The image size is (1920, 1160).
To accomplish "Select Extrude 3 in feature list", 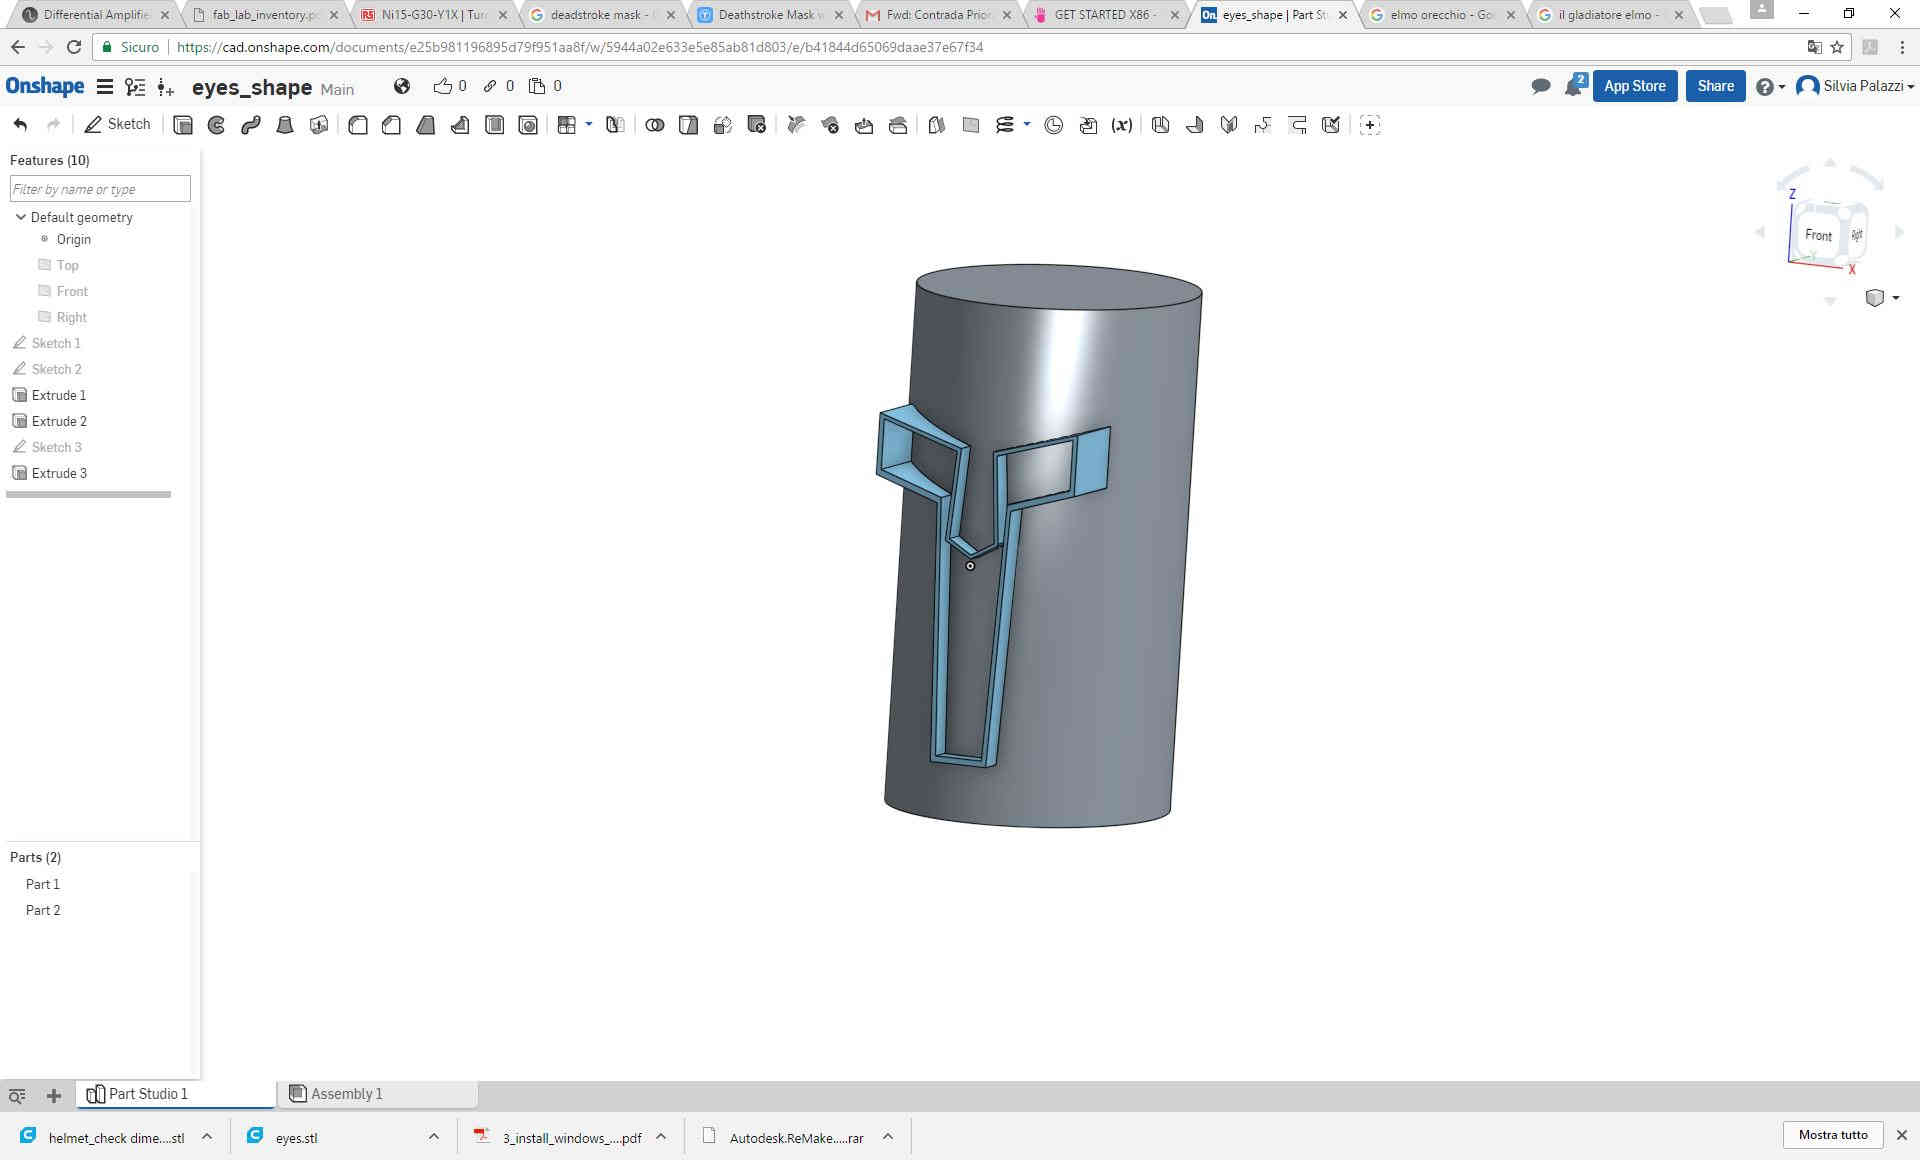I will (59, 473).
